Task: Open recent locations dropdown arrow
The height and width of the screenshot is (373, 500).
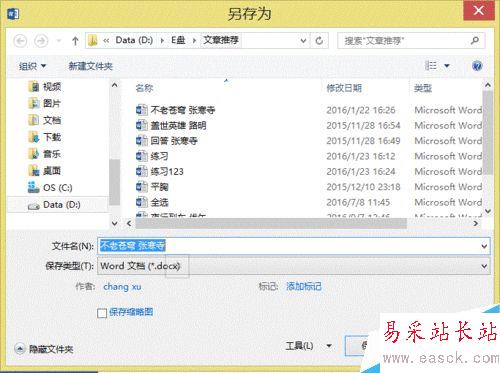Action: click(x=59, y=41)
